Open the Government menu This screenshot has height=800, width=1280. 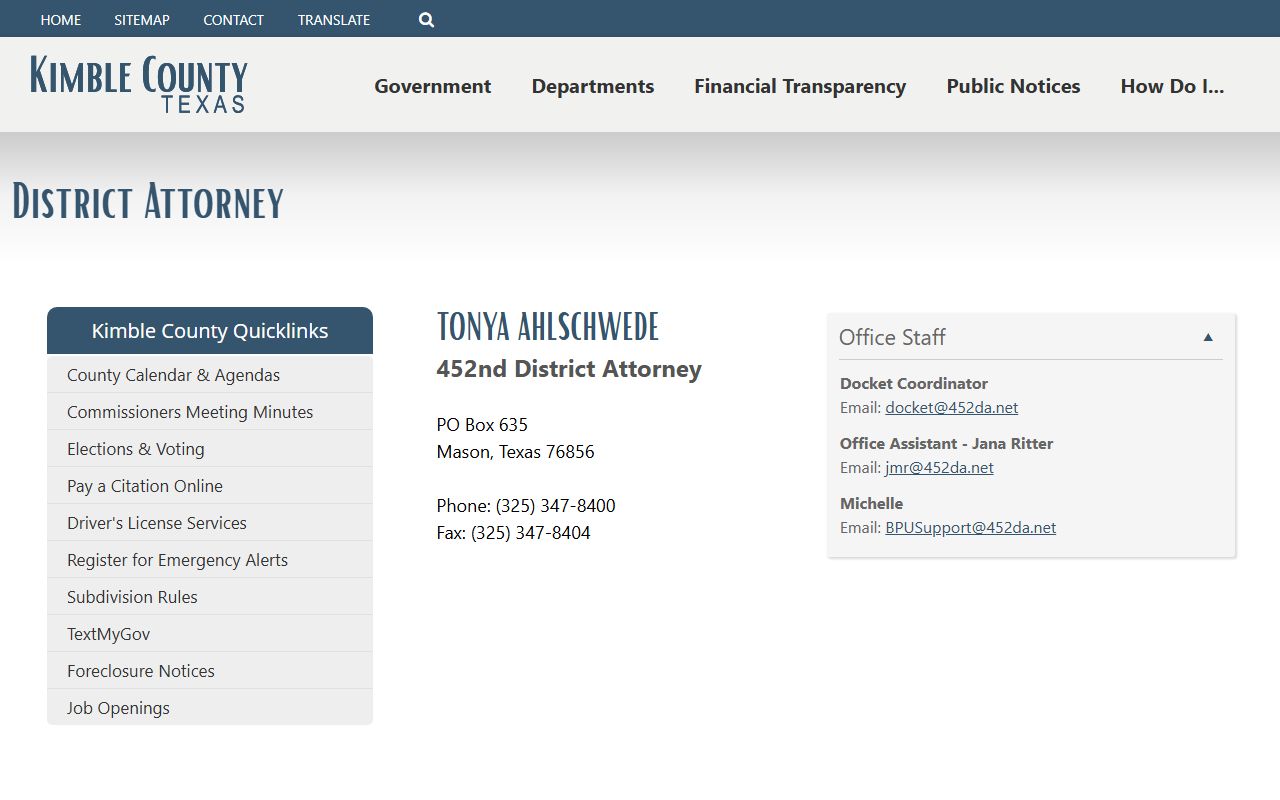coord(433,86)
